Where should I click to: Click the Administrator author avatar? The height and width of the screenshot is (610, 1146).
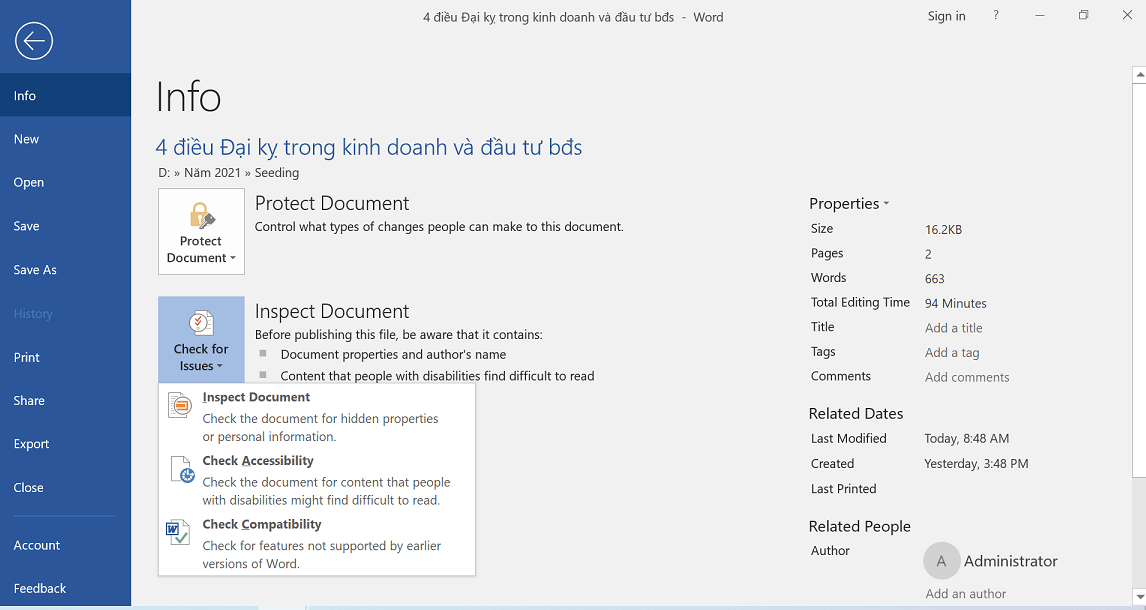[941, 560]
